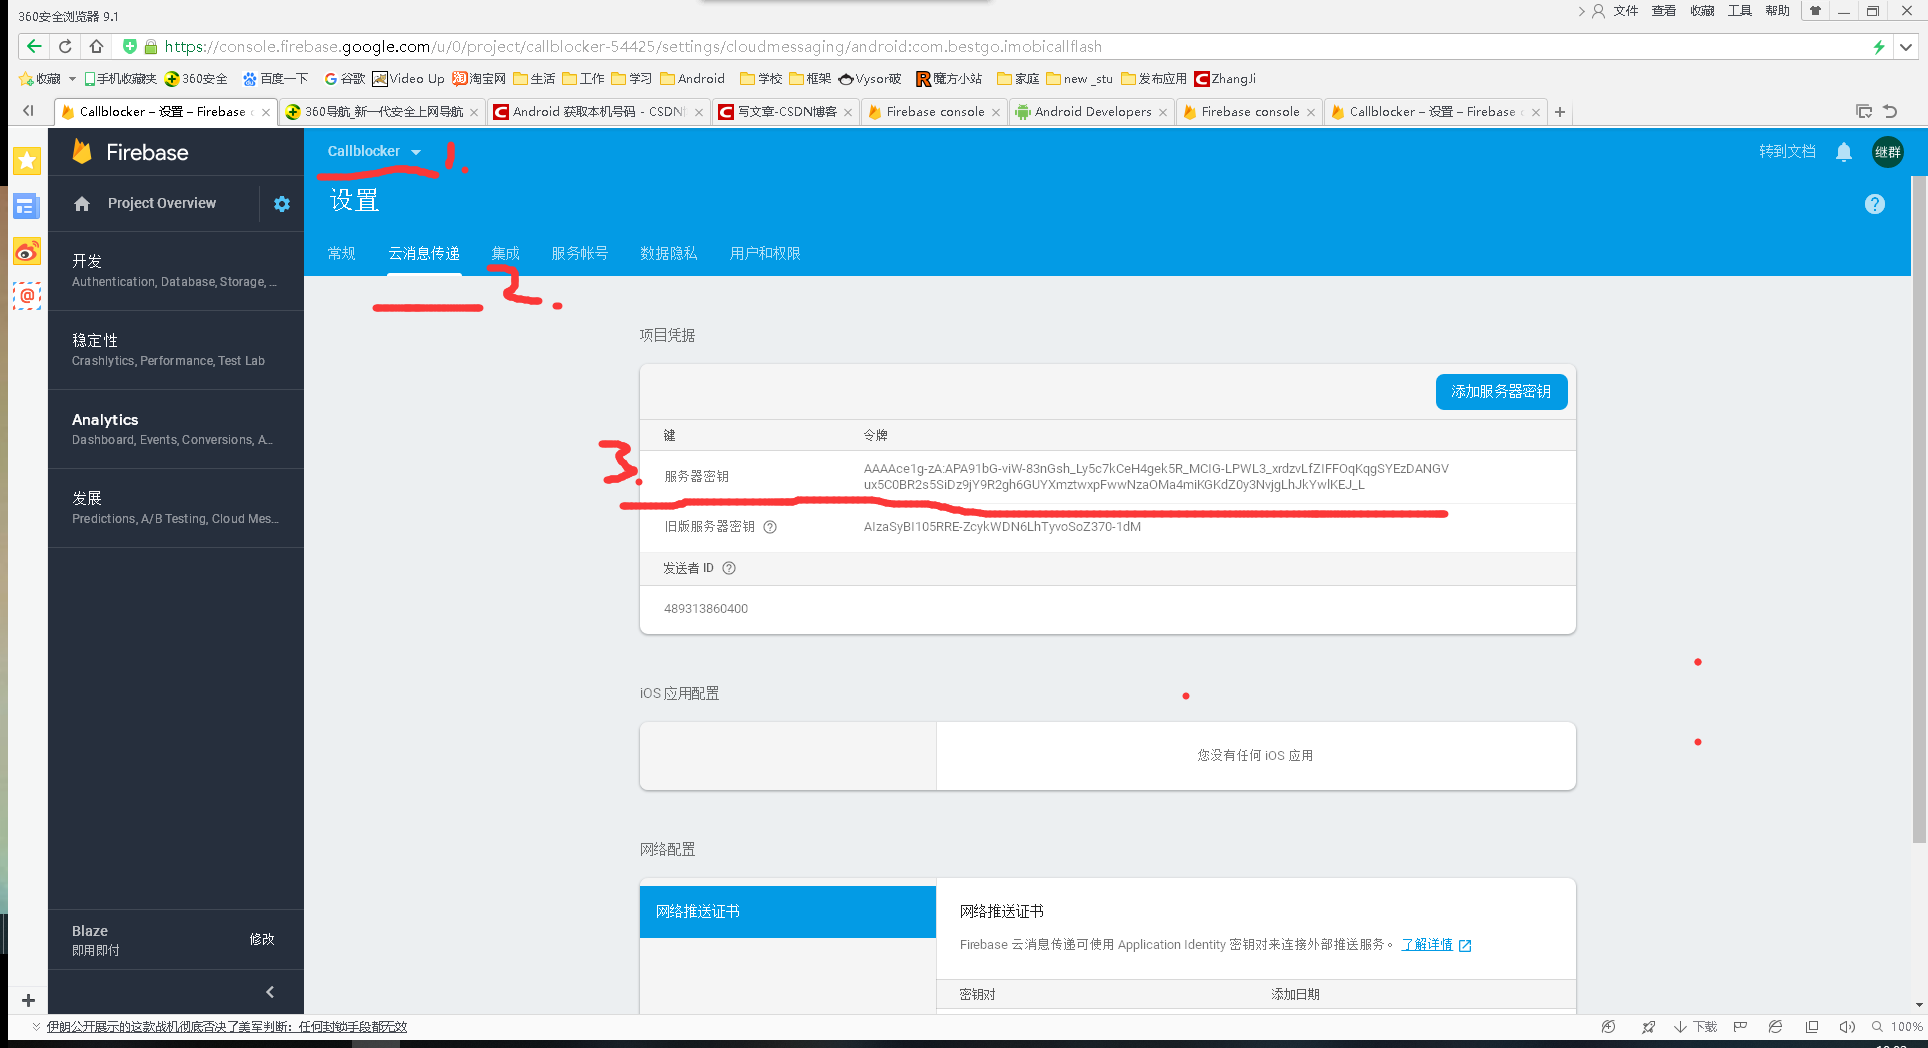
Task: Expand the Analytics section in sidebar
Action: click(176, 429)
